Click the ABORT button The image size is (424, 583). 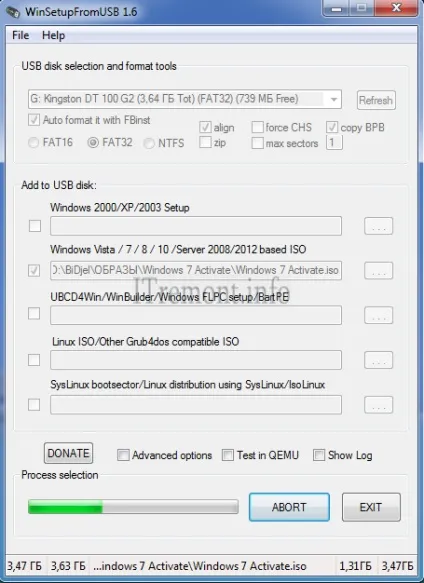click(x=289, y=507)
